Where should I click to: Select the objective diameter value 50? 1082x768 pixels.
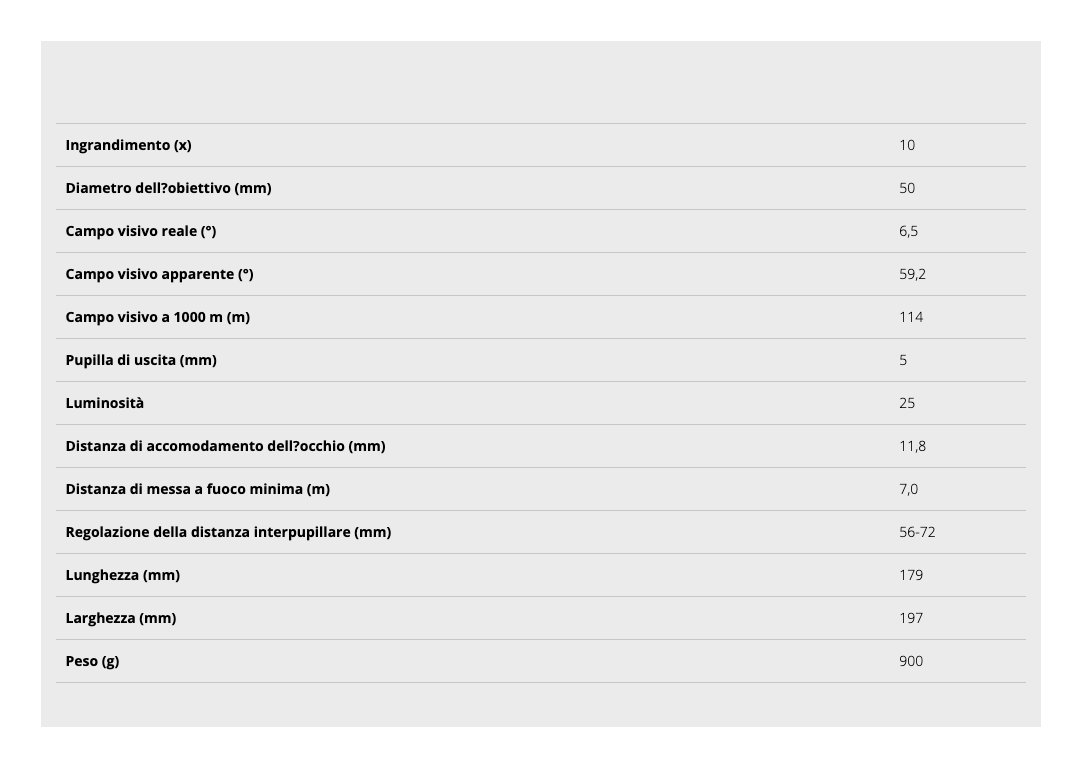907,188
